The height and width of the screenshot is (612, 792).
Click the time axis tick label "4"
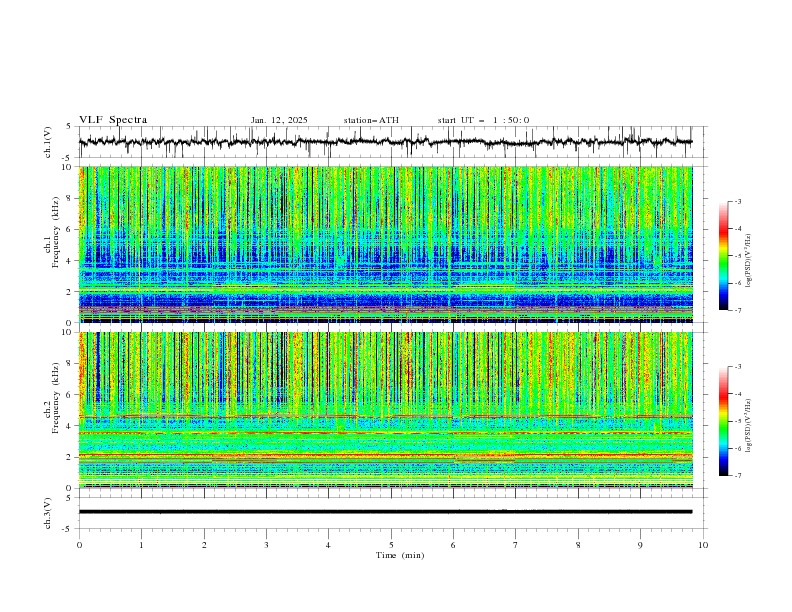pos(328,545)
